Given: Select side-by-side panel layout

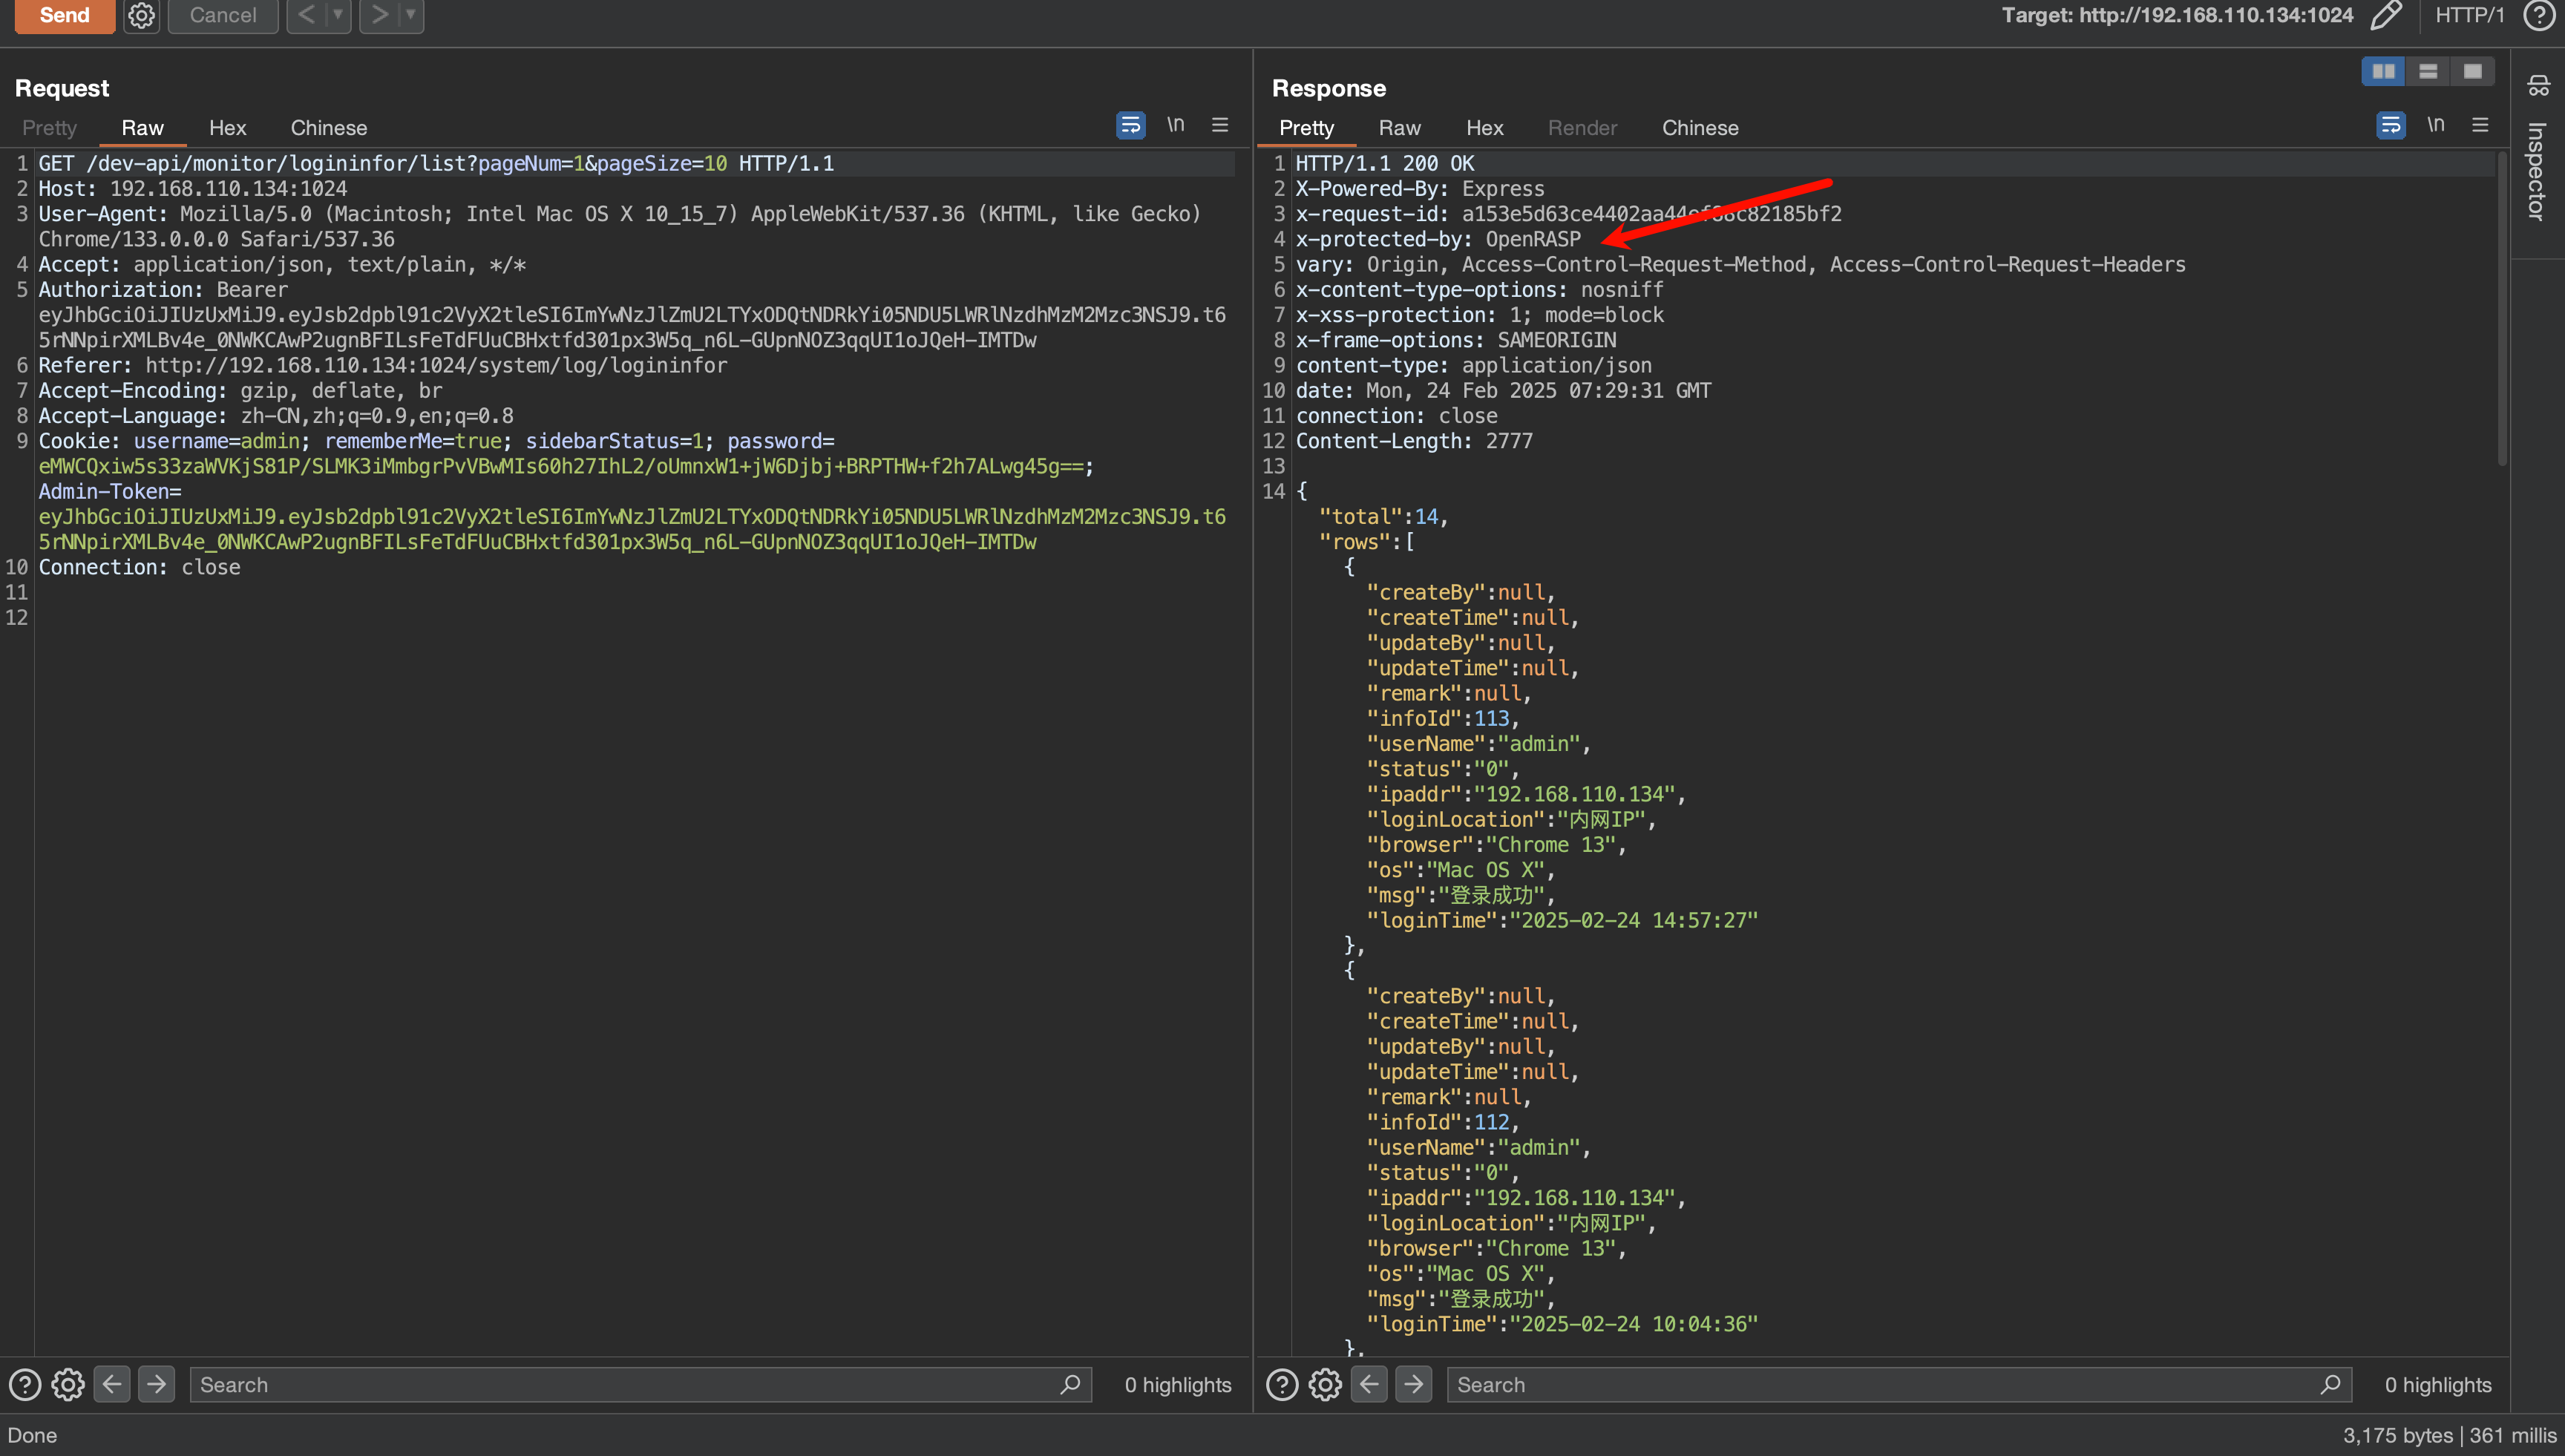Looking at the screenshot, I should point(2383,71).
